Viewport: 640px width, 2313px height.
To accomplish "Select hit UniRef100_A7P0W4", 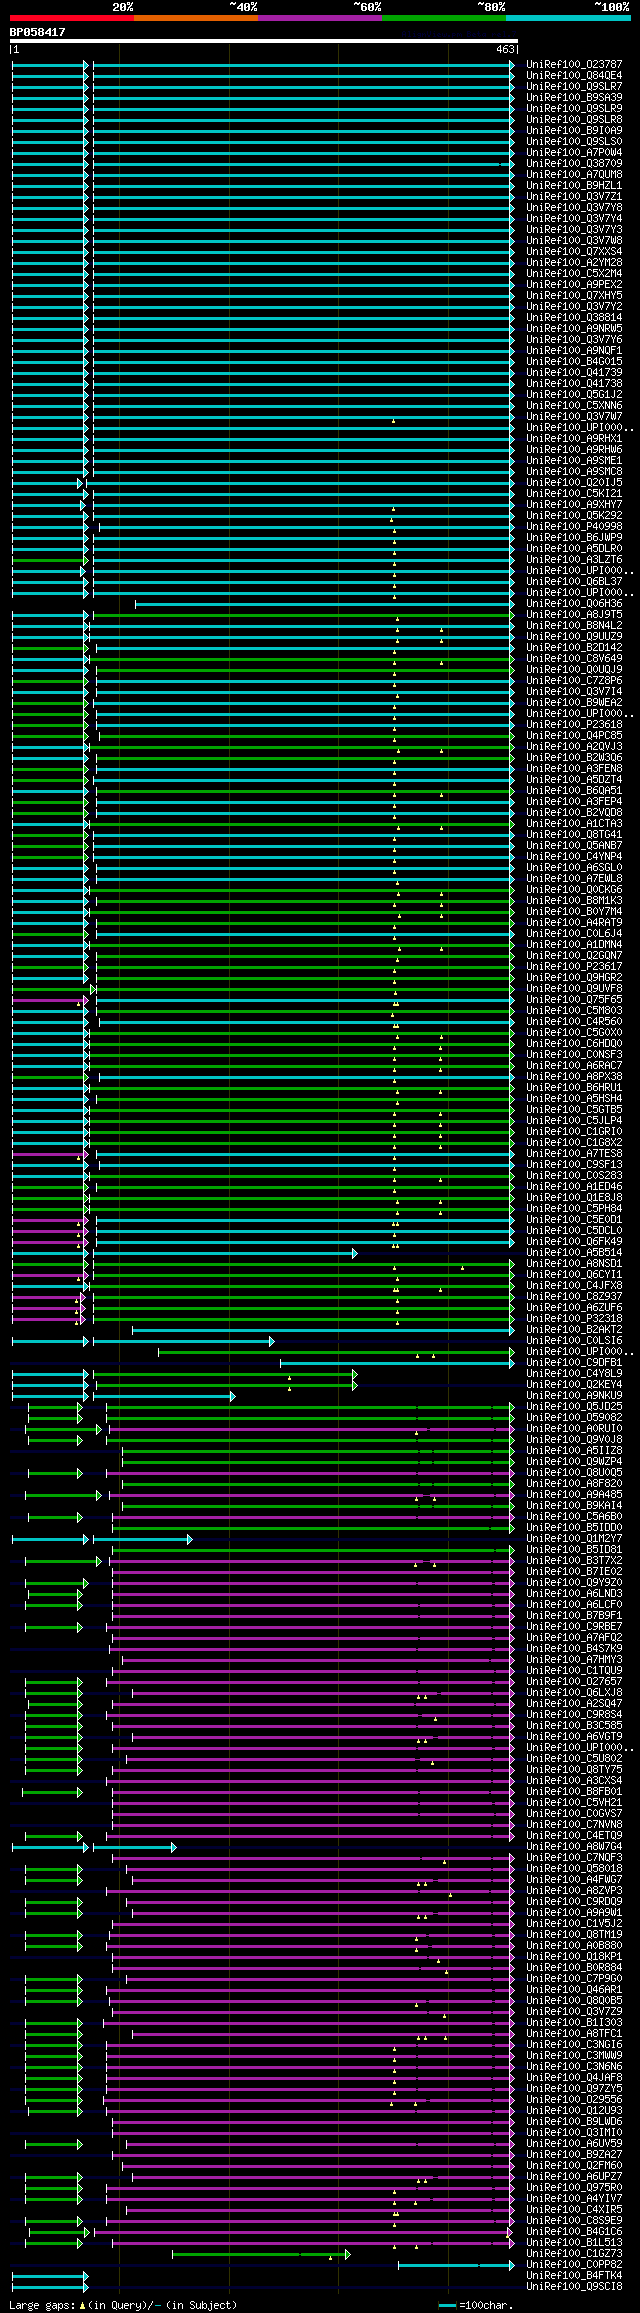I will pyautogui.click(x=574, y=152).
